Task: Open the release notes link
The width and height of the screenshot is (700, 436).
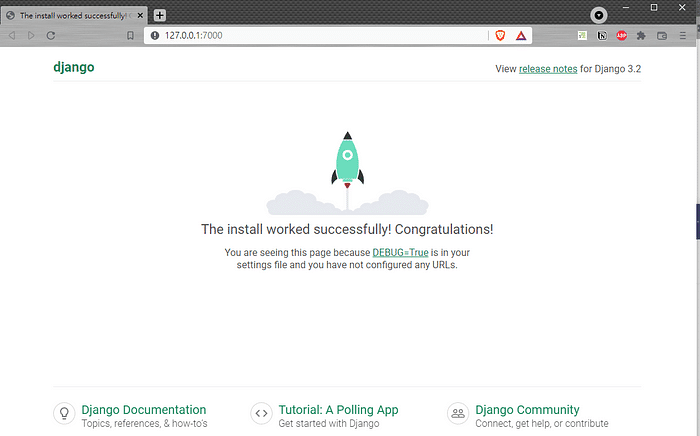Action: pyautogui.click(x=548, y=69)
